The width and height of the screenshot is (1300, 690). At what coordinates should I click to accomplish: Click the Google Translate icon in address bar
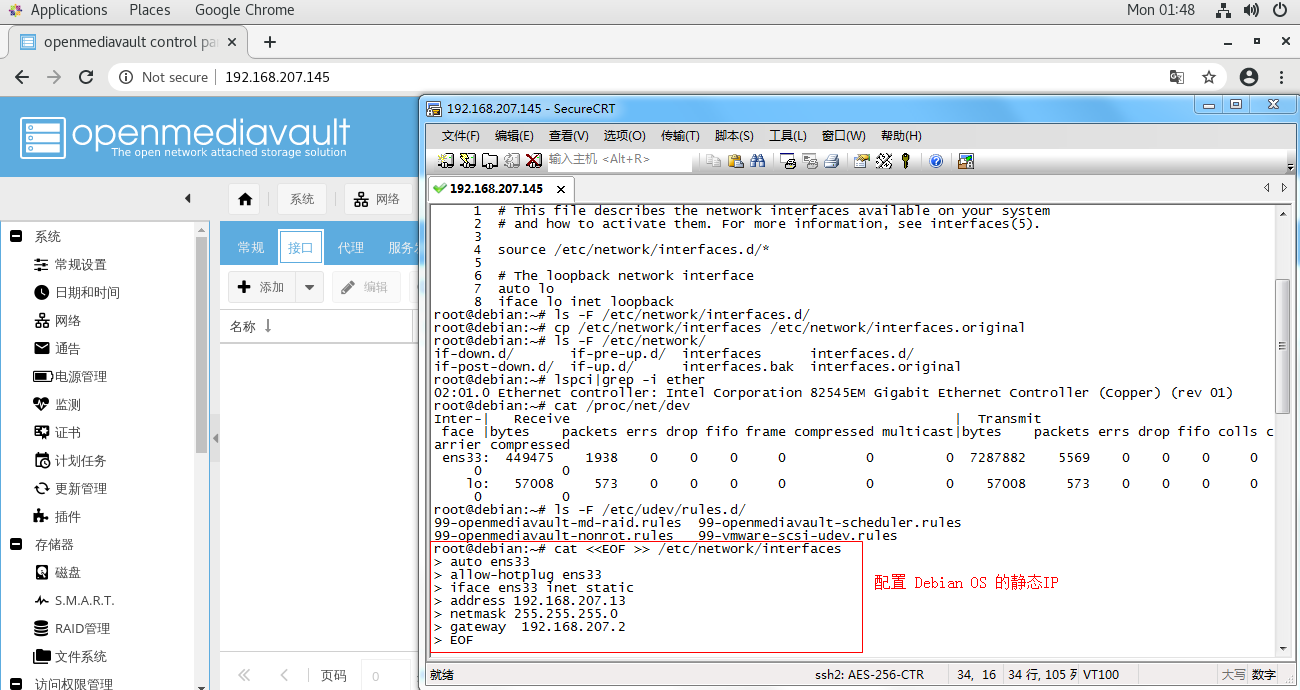coord(1177,77)
